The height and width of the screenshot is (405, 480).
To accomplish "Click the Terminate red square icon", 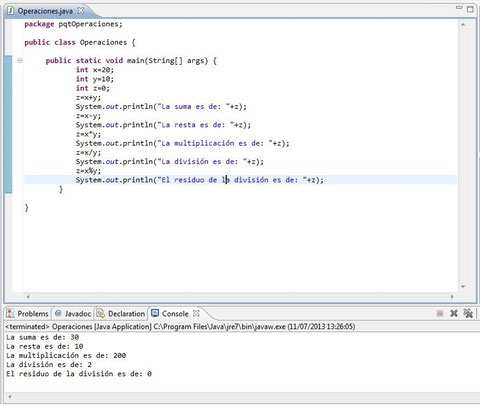I will coord(440,313).
